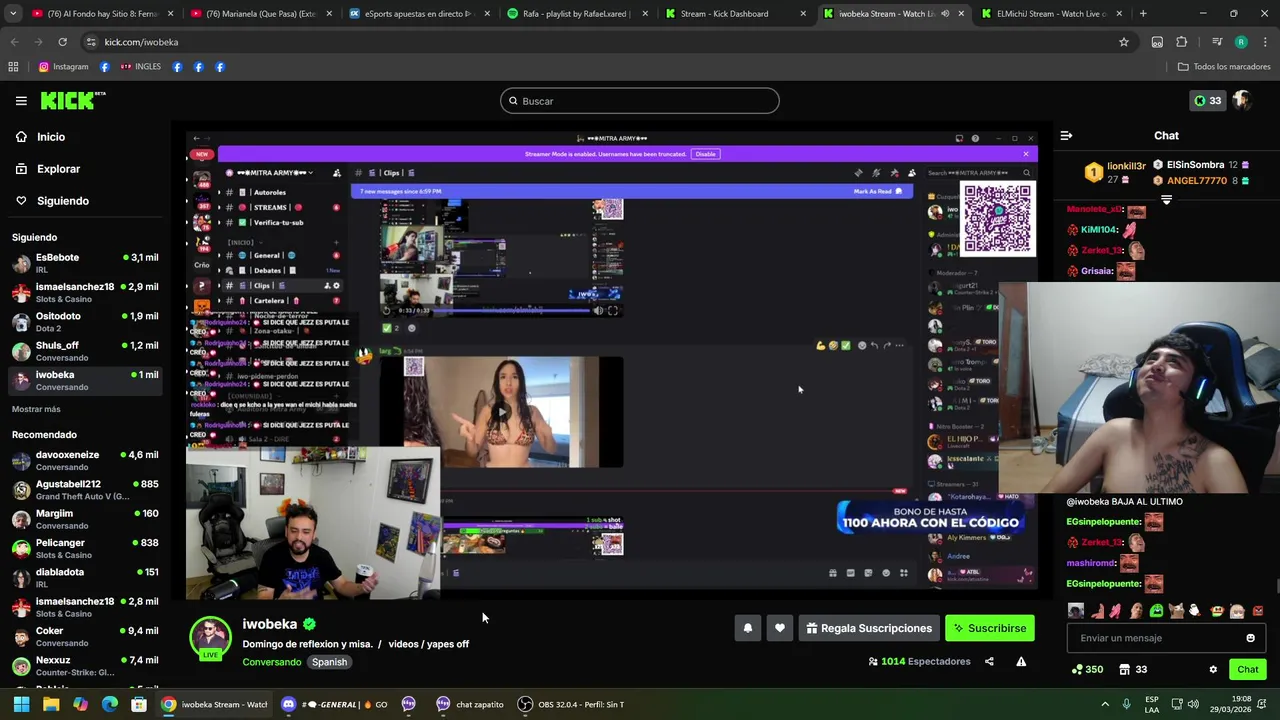The height and width of the screenshot is (720, 1280).
Task: Show hidden tray icons chevron
Action: (1105, 704)
